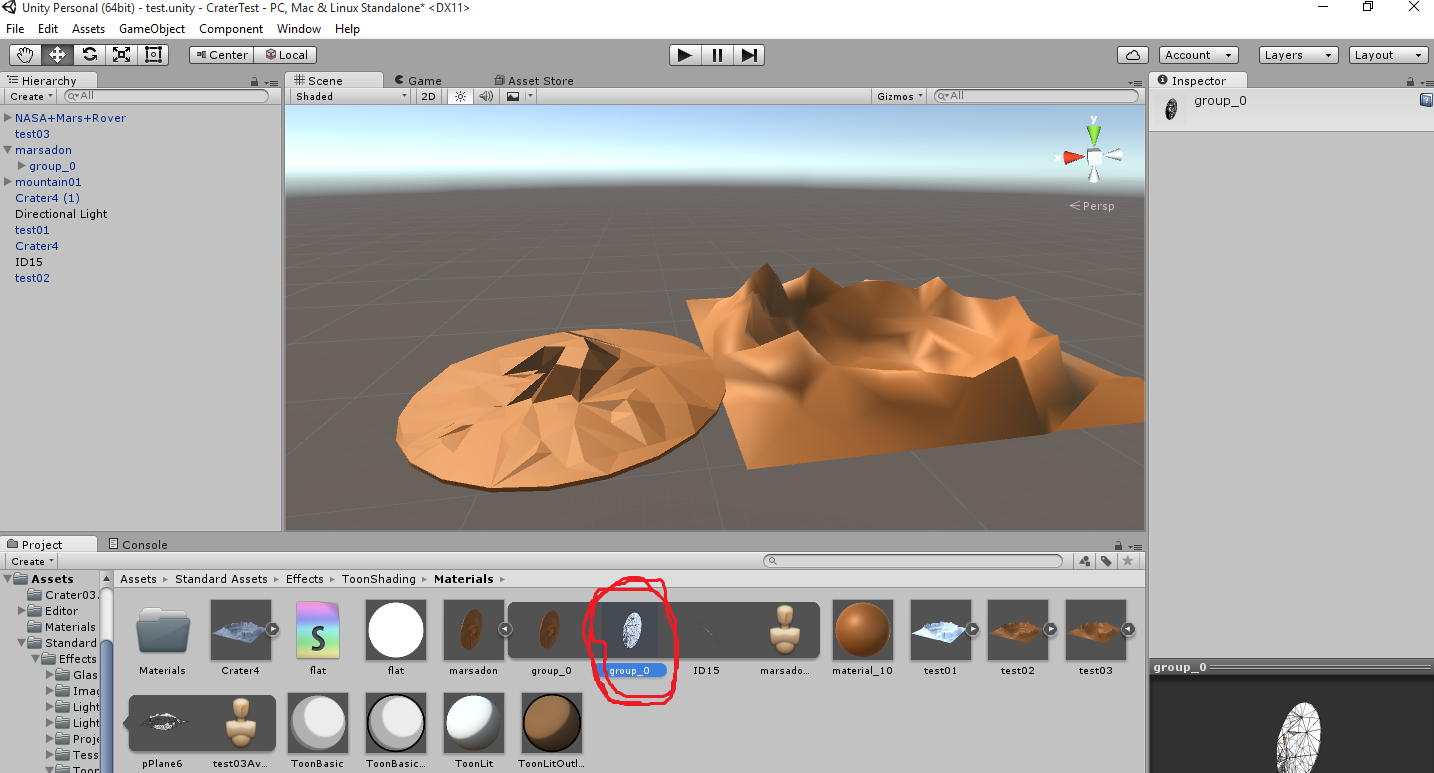1434x773 pixels.
Task: Select the Rect transform tool
Action: pos(153,55)
